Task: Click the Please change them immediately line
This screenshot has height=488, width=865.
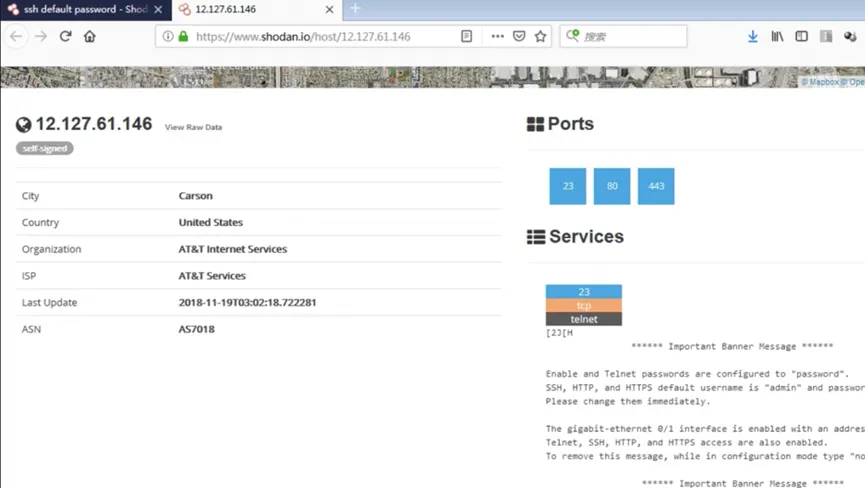Action: coord(628,401)
